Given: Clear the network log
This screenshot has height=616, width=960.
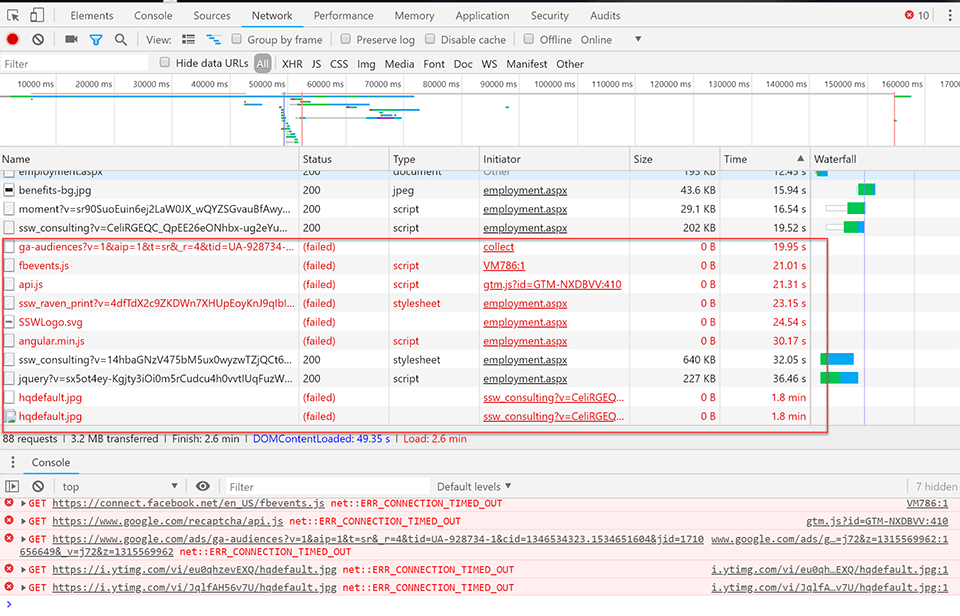Looking at the screenshot, I should coord(38,40).
